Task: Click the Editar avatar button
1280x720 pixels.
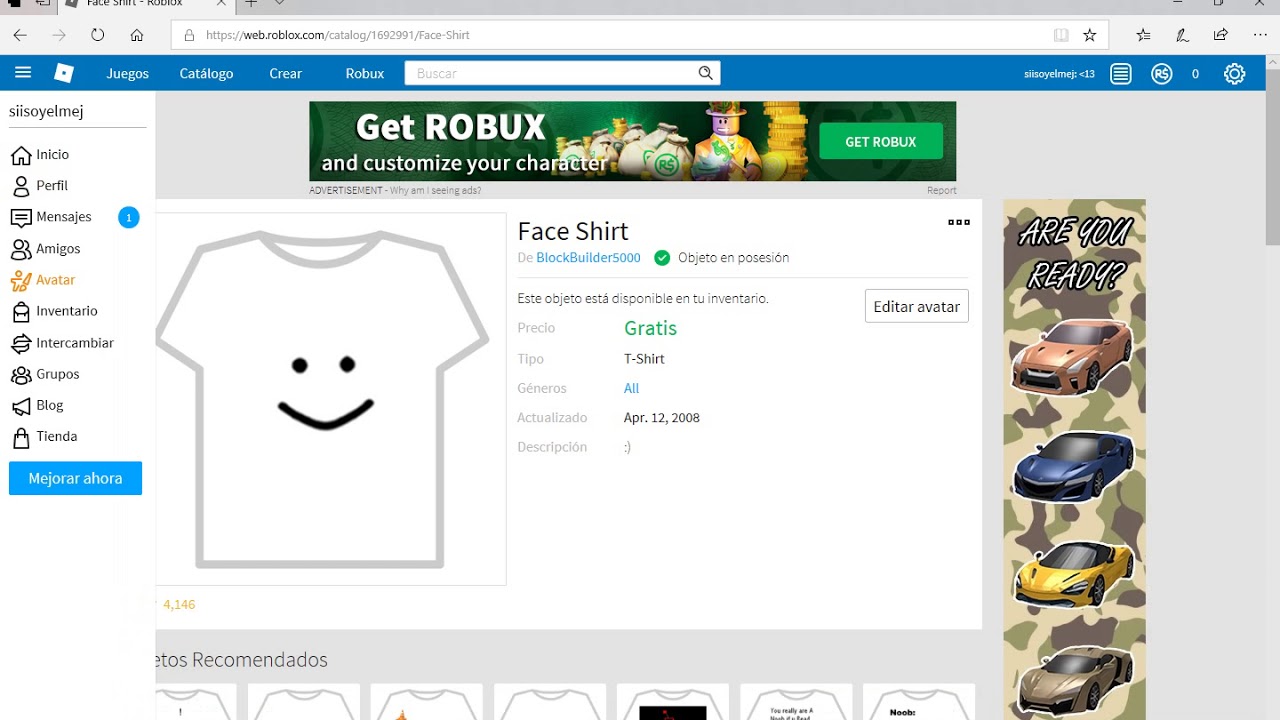Action: (x=917, y=306)
